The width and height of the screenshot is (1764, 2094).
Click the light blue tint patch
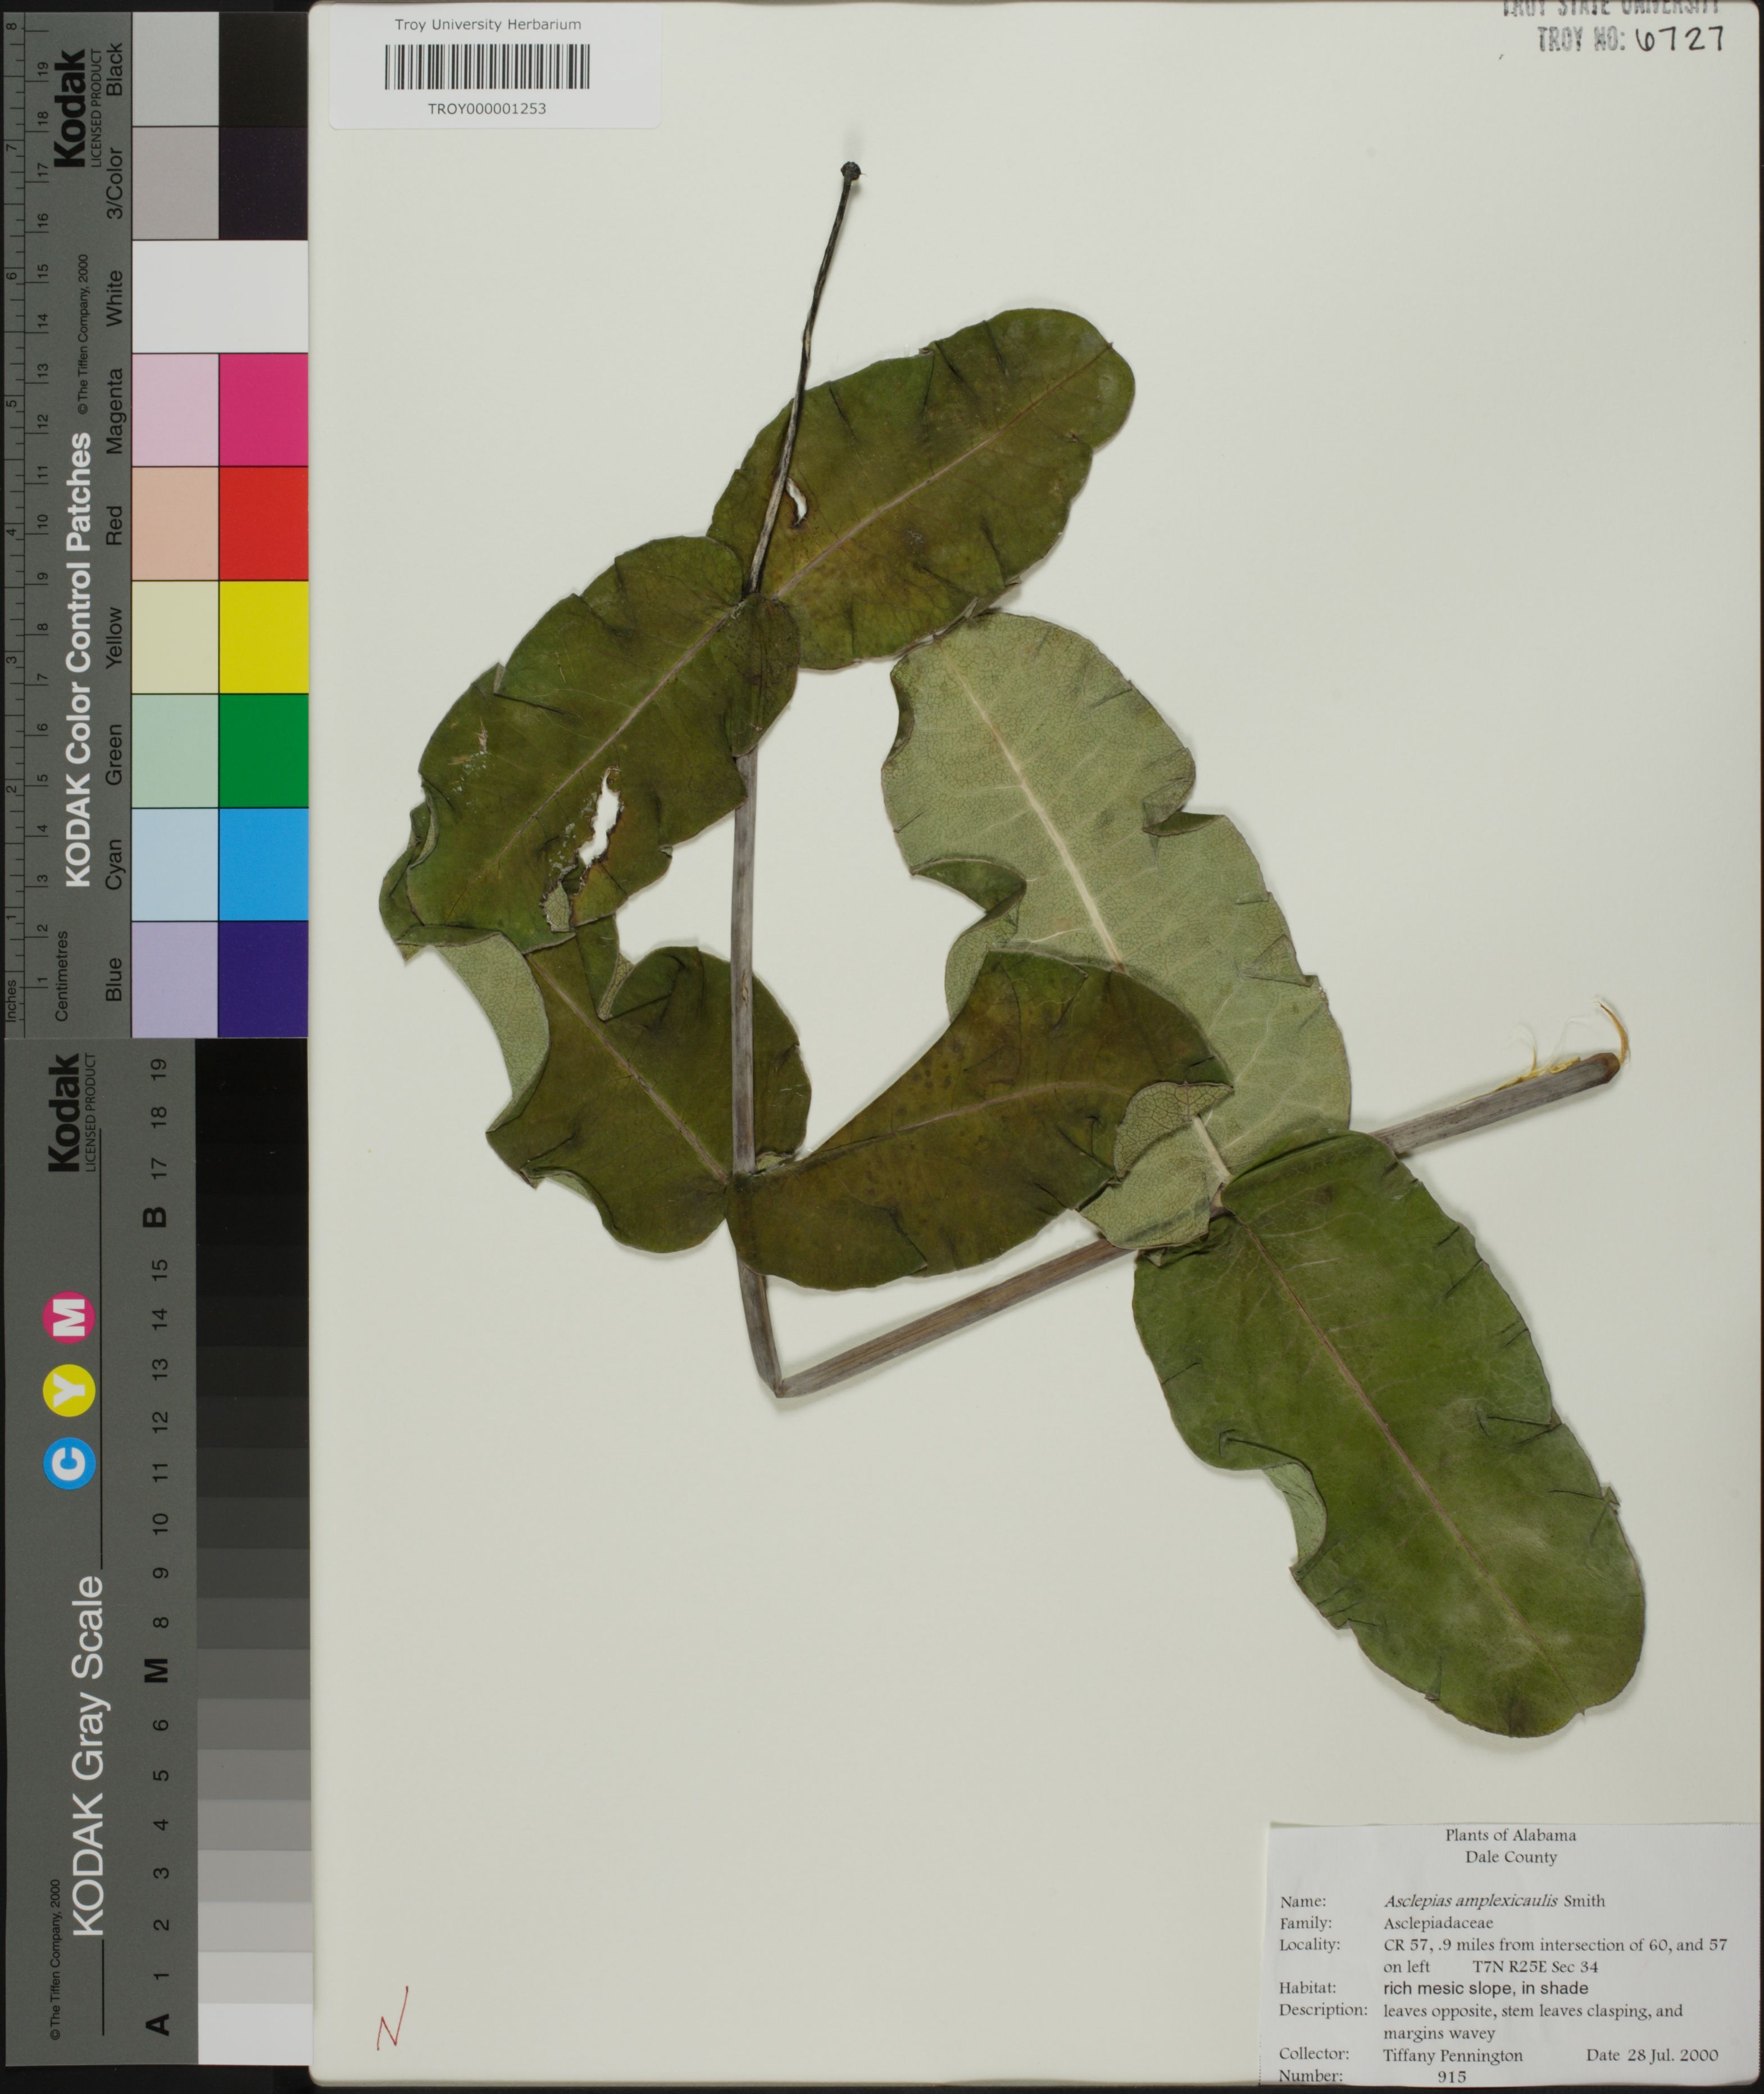point(175,978)
